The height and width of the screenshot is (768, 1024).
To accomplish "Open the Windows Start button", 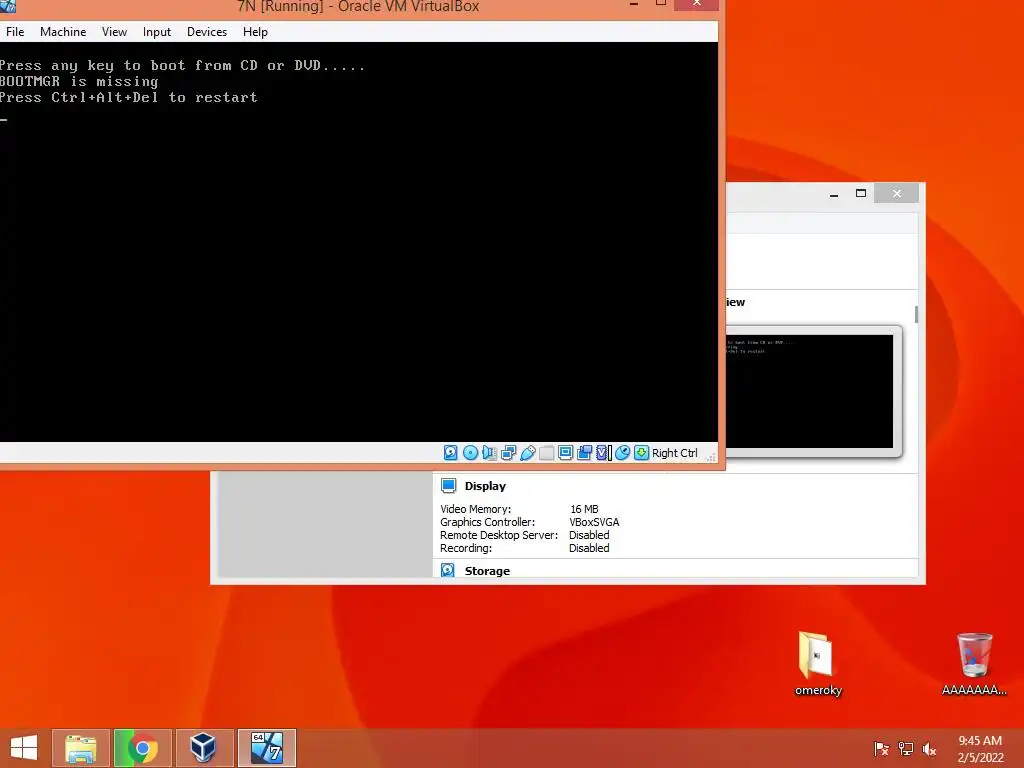I will click(x=24, y=748).
